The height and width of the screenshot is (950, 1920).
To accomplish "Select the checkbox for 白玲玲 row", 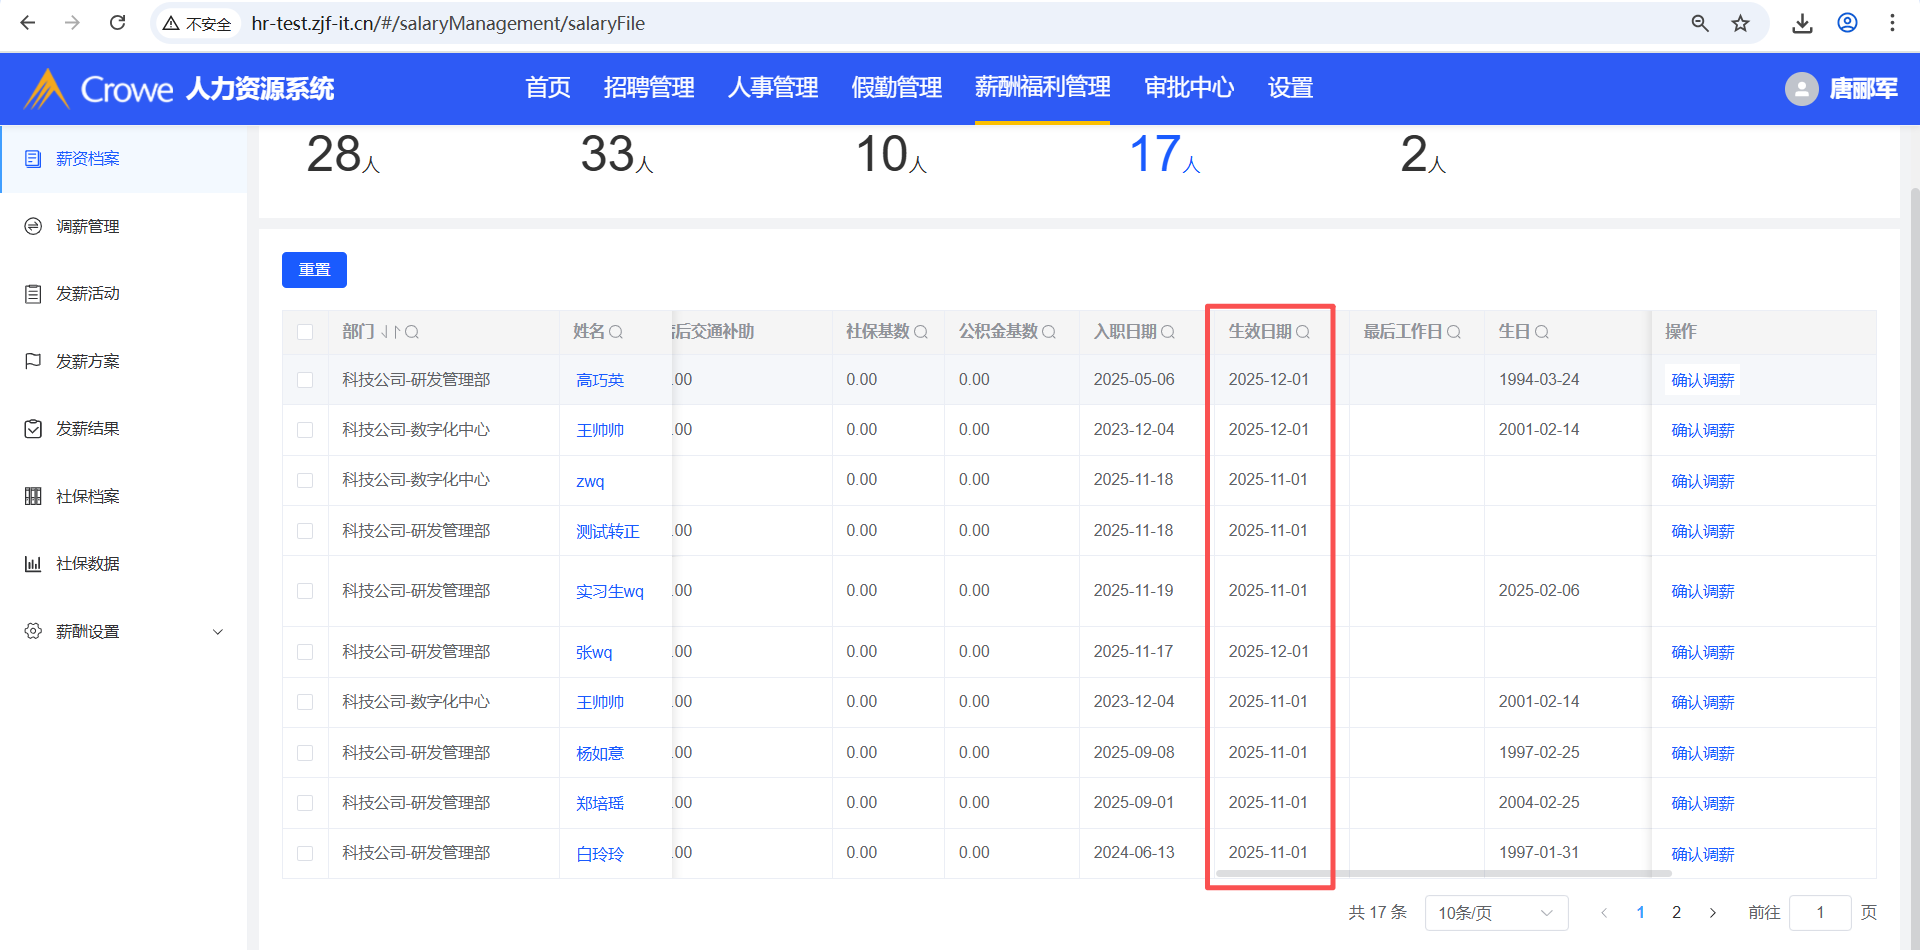I will coord(305,853).
